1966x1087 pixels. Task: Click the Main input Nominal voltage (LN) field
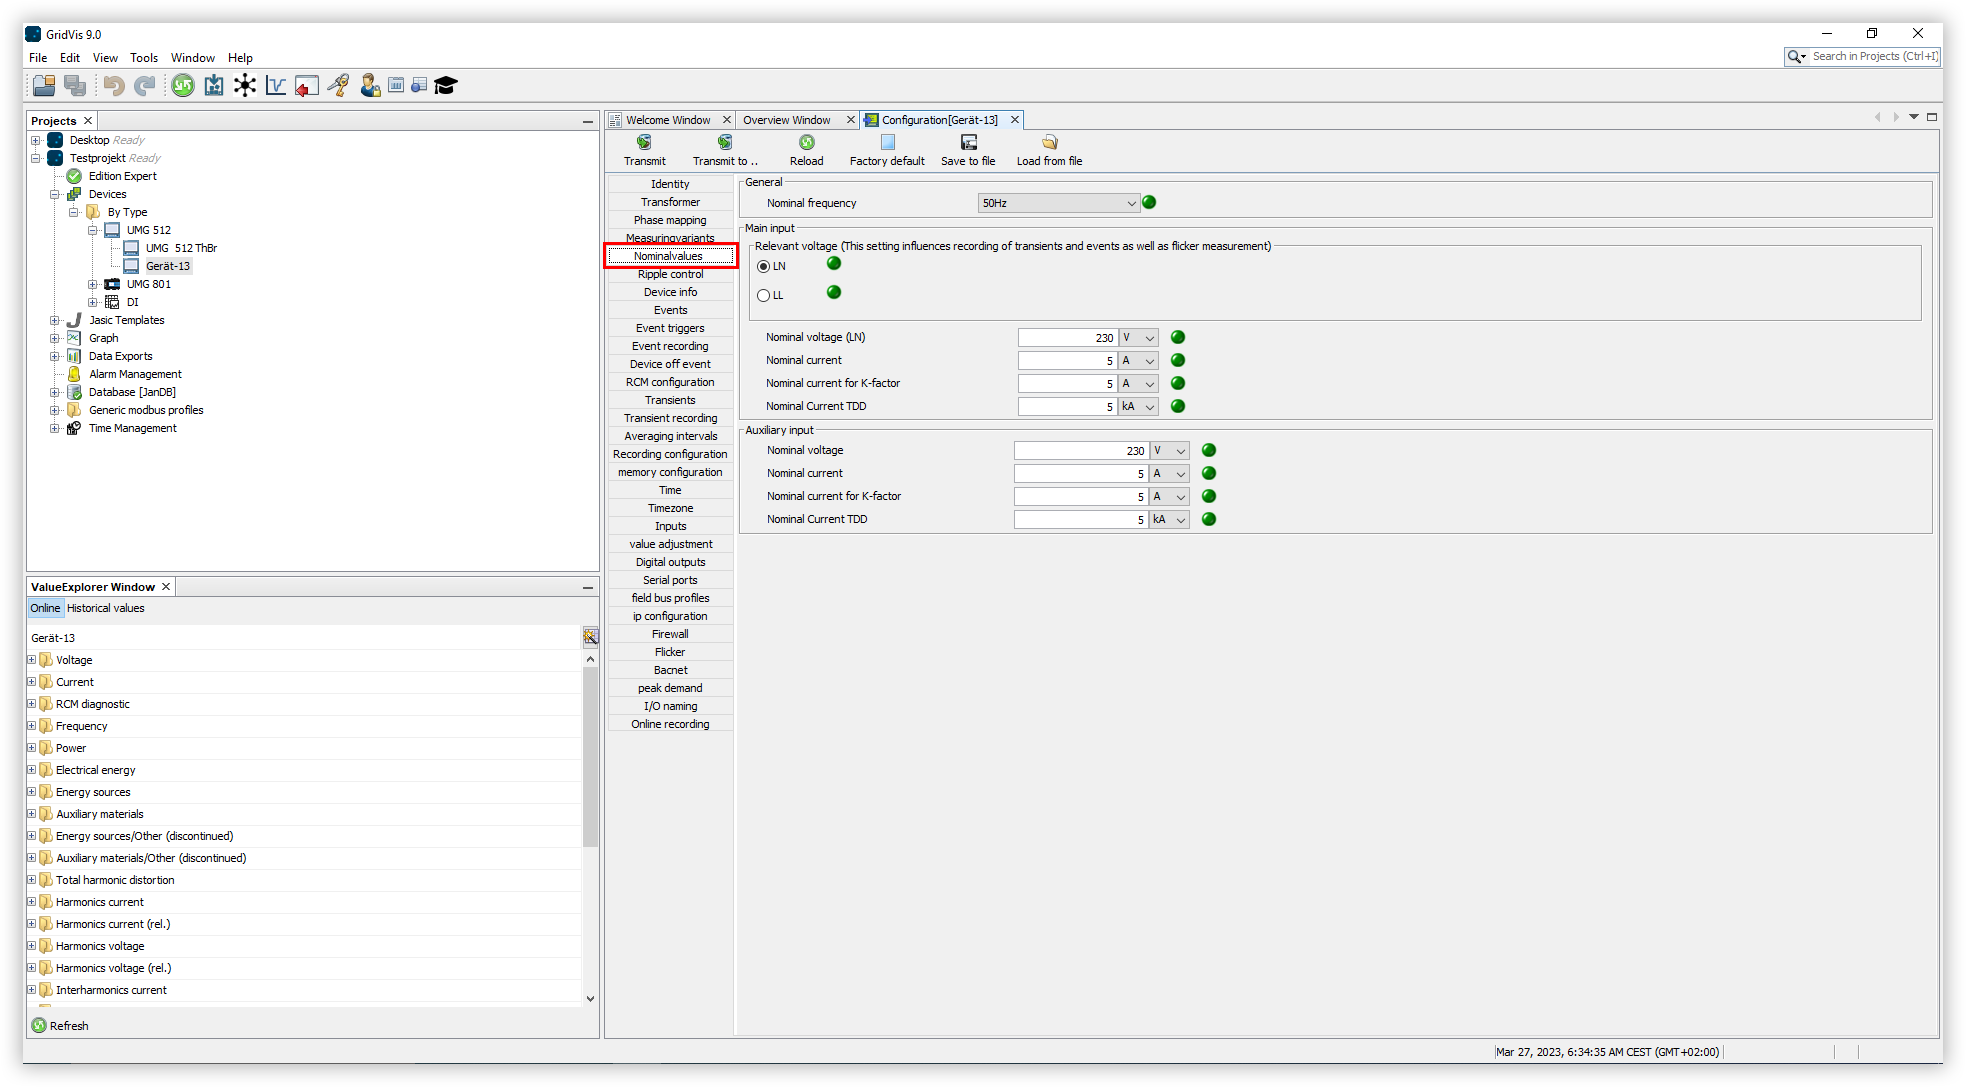(1067, 338)
